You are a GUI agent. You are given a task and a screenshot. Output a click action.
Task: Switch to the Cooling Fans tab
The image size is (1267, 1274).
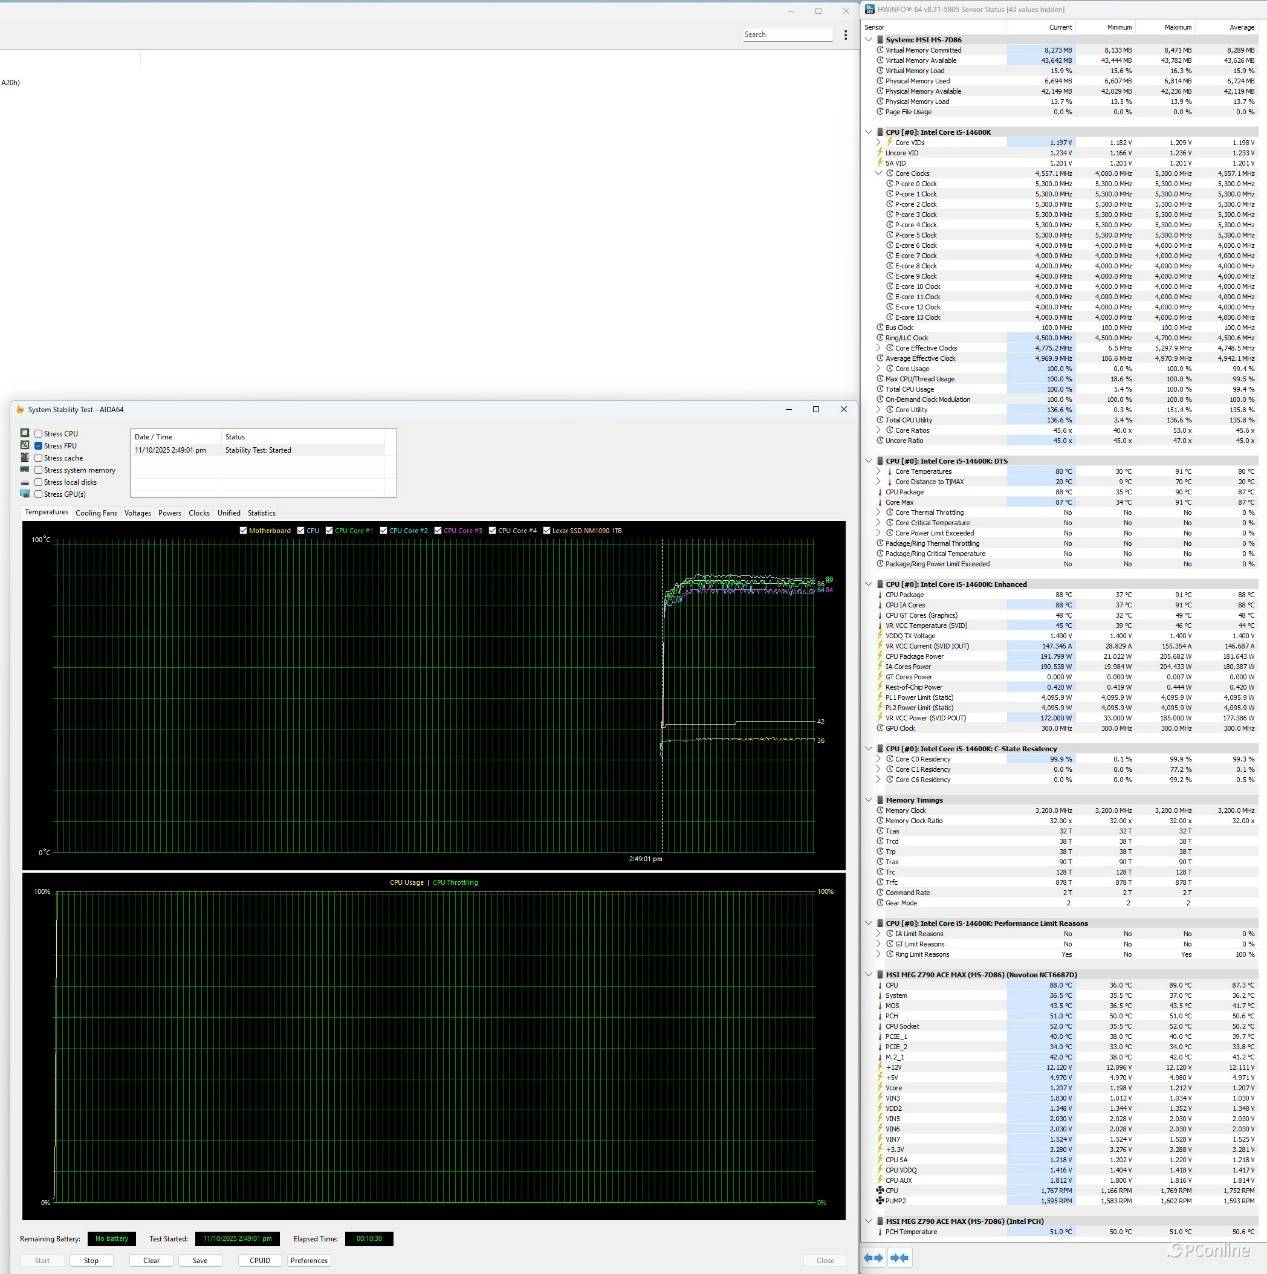96,513
